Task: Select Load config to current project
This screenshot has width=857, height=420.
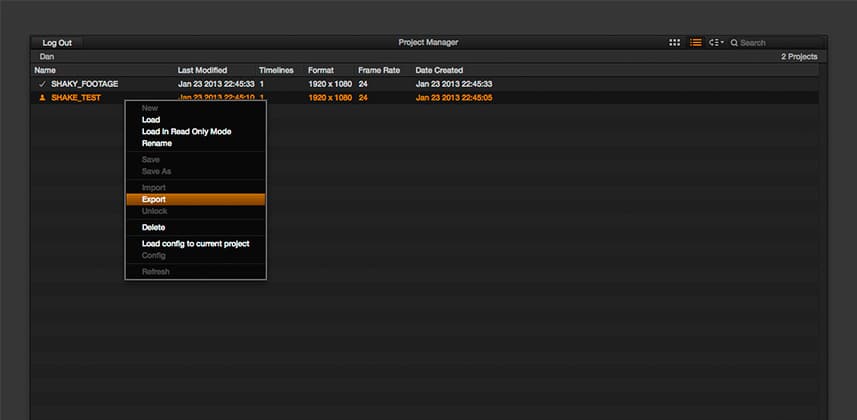Action: coord(196,244)
